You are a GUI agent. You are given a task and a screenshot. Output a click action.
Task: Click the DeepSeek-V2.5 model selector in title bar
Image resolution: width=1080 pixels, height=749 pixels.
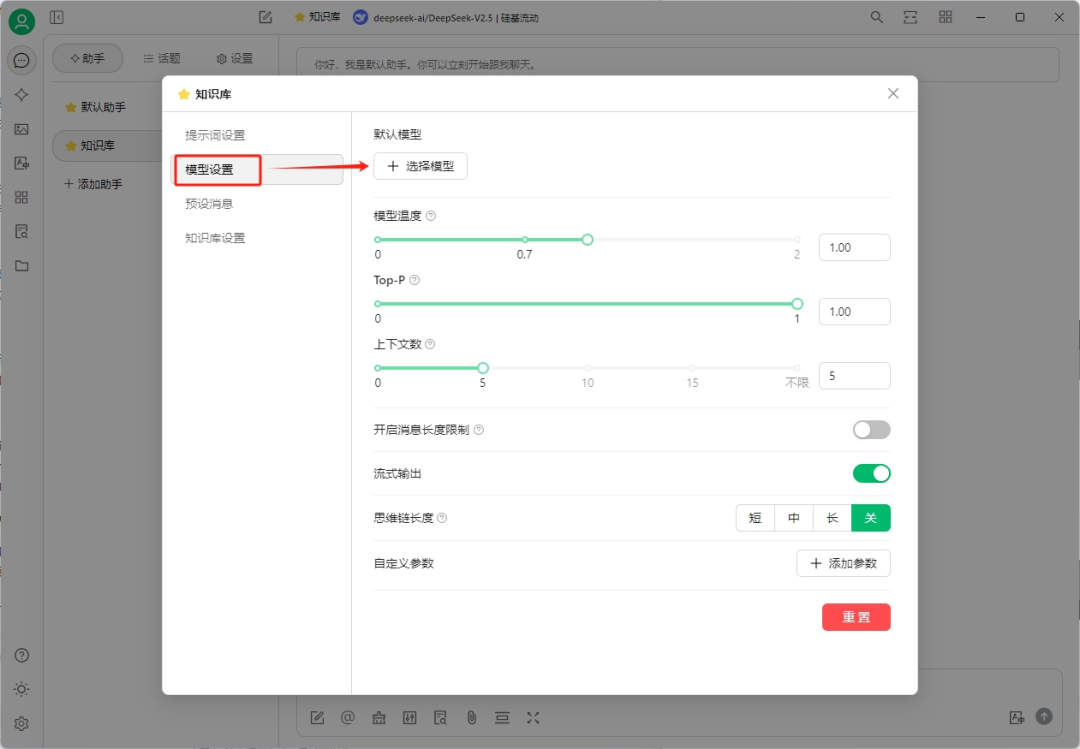coord(446,17)
